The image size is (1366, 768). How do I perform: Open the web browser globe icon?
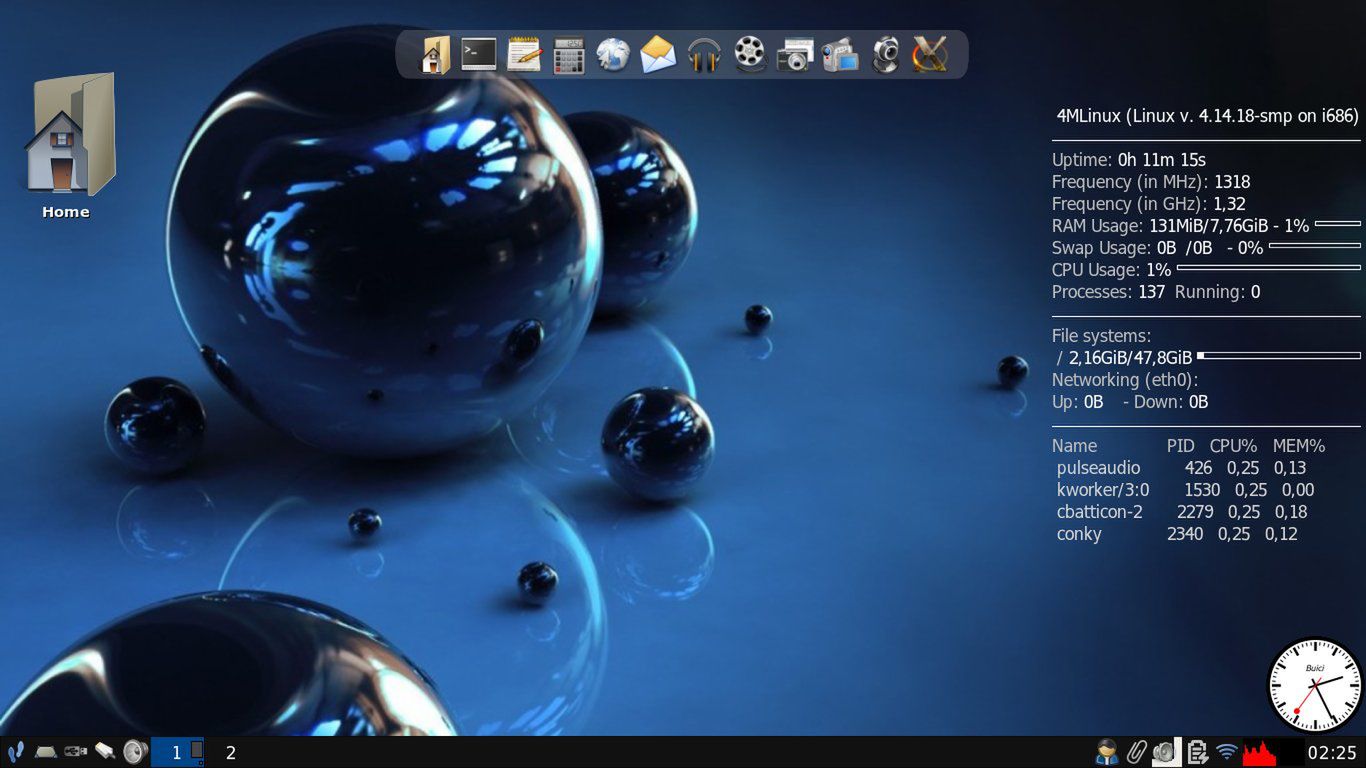[x=613, y=54]
